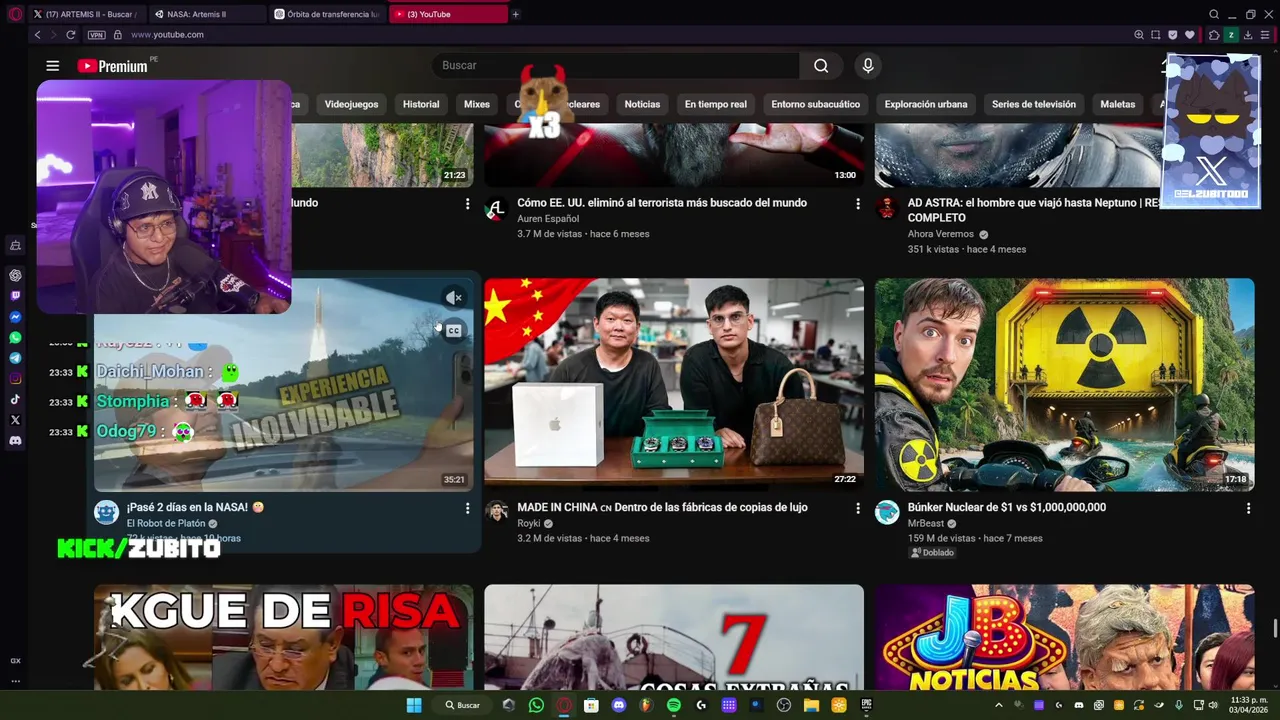Viewport: 1280px width, 720px height.
Task: Filter by Videojuegos chip
Action: [x=351, y=104]
